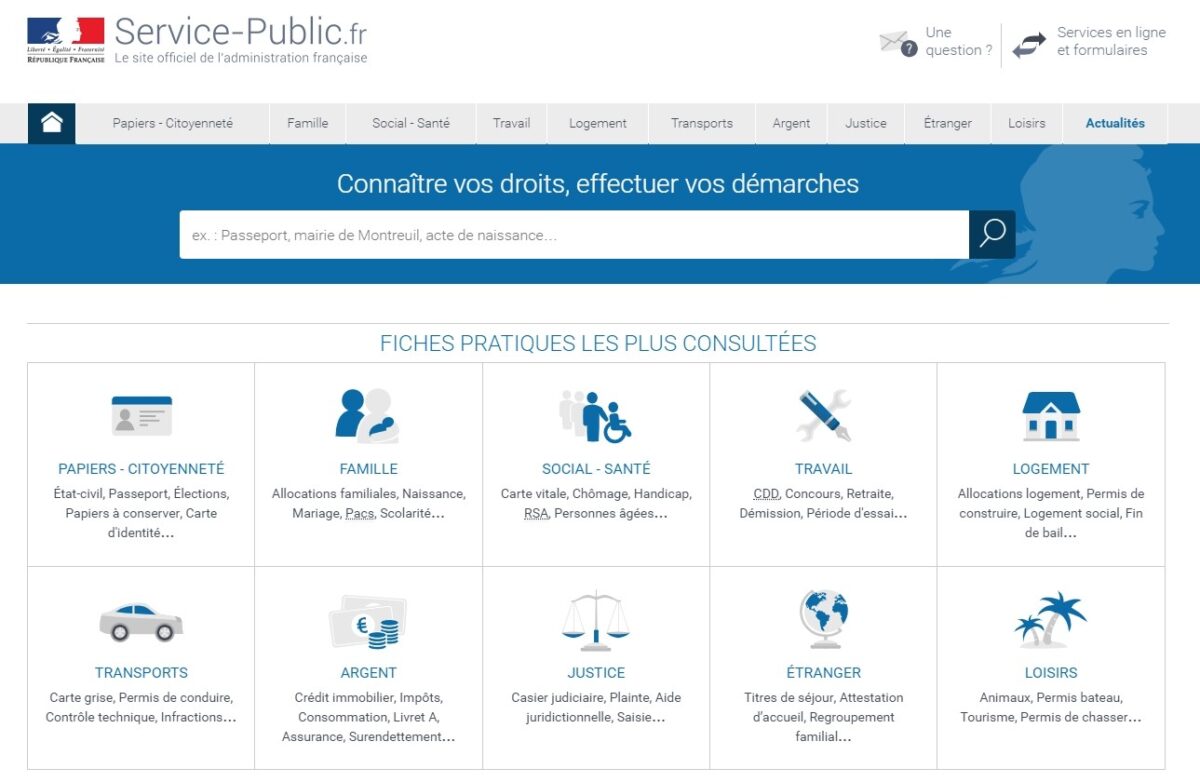This screenshot has width=1200, height=782.
Task: Click the car Transports icon
Action: point(141,621)
